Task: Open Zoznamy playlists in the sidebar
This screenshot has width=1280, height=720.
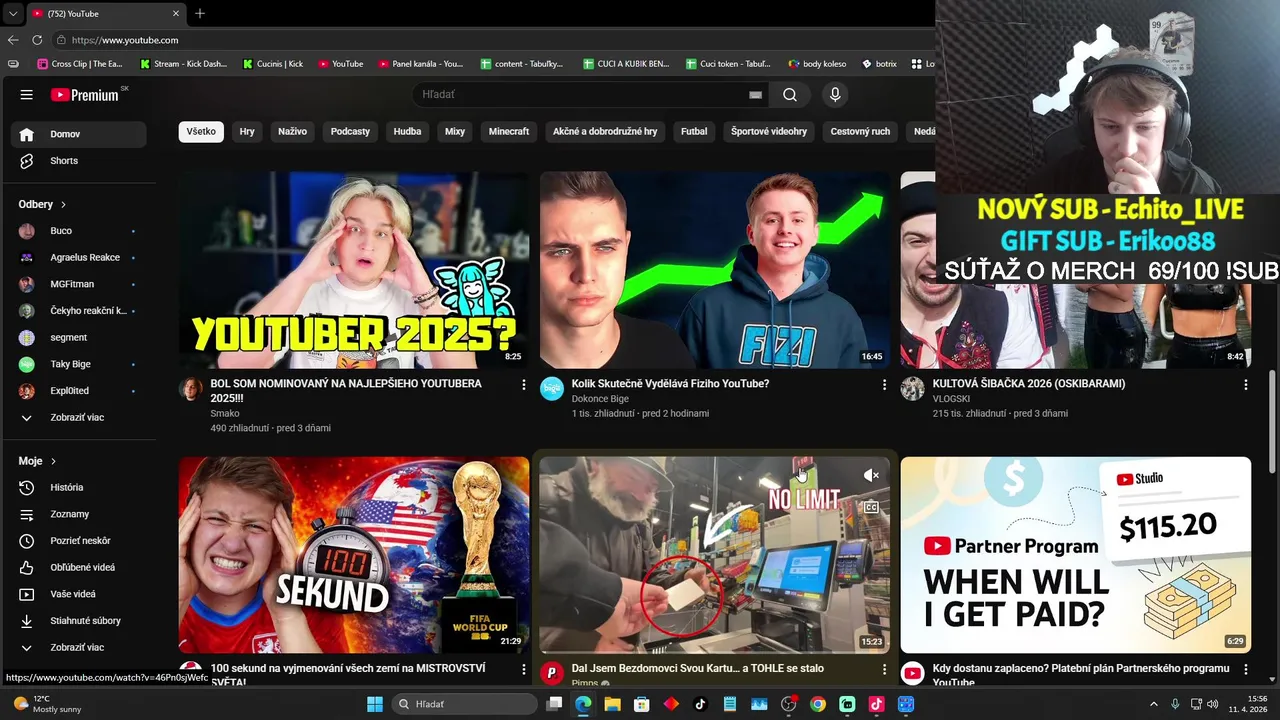Action: coord(79,514)
